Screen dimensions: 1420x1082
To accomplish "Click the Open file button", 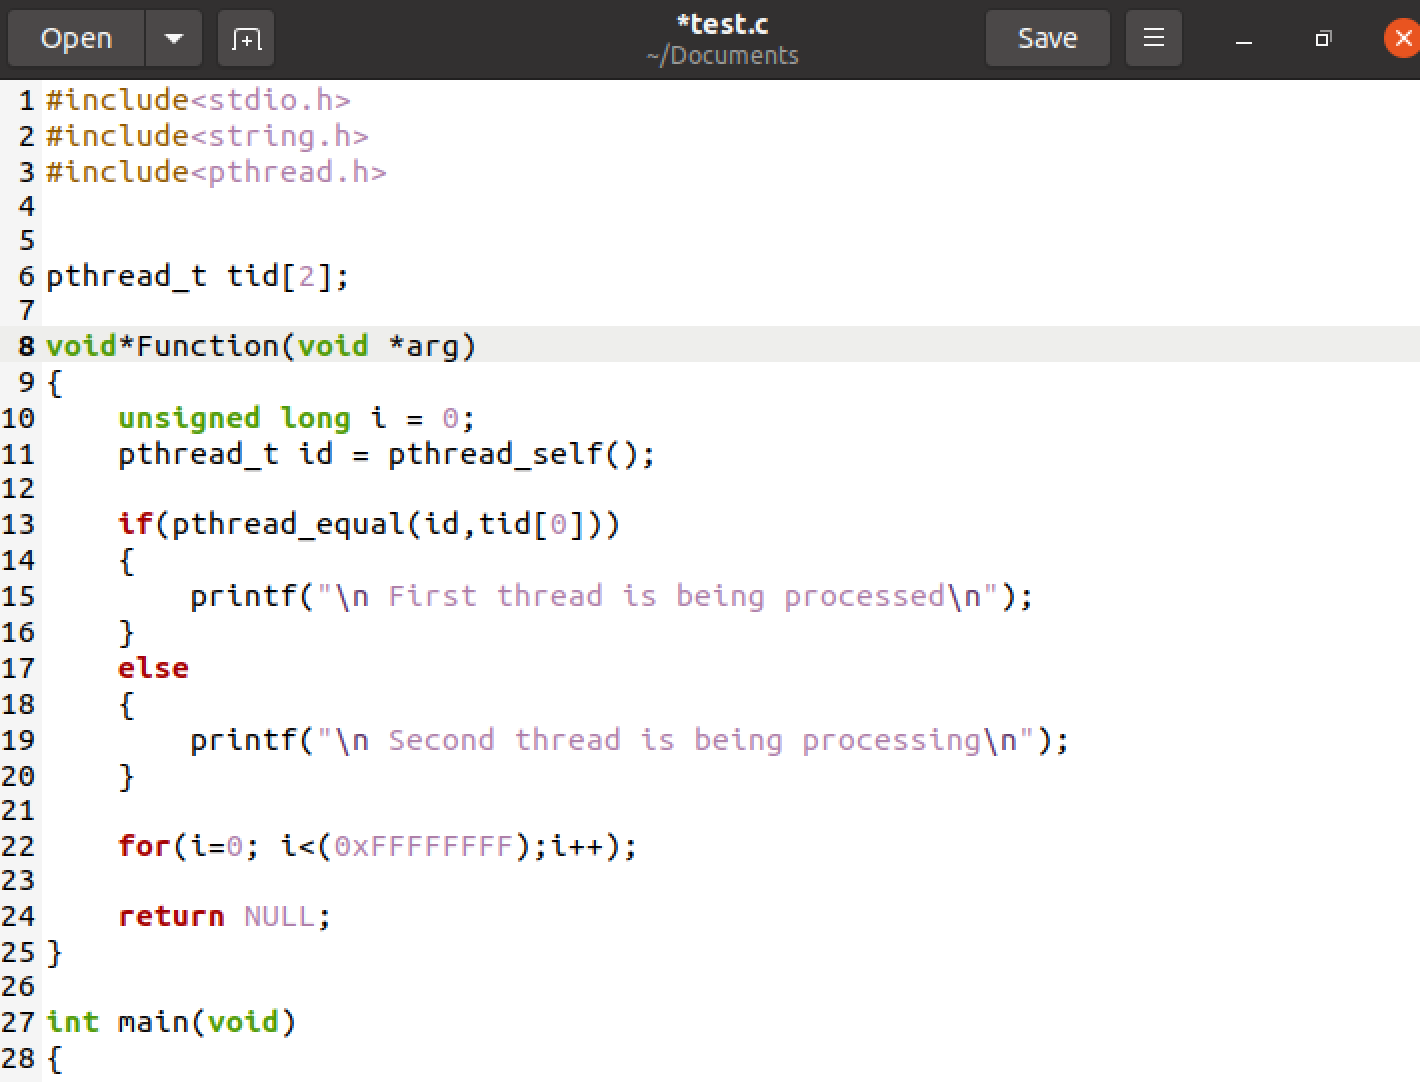I will coord(76,39).
